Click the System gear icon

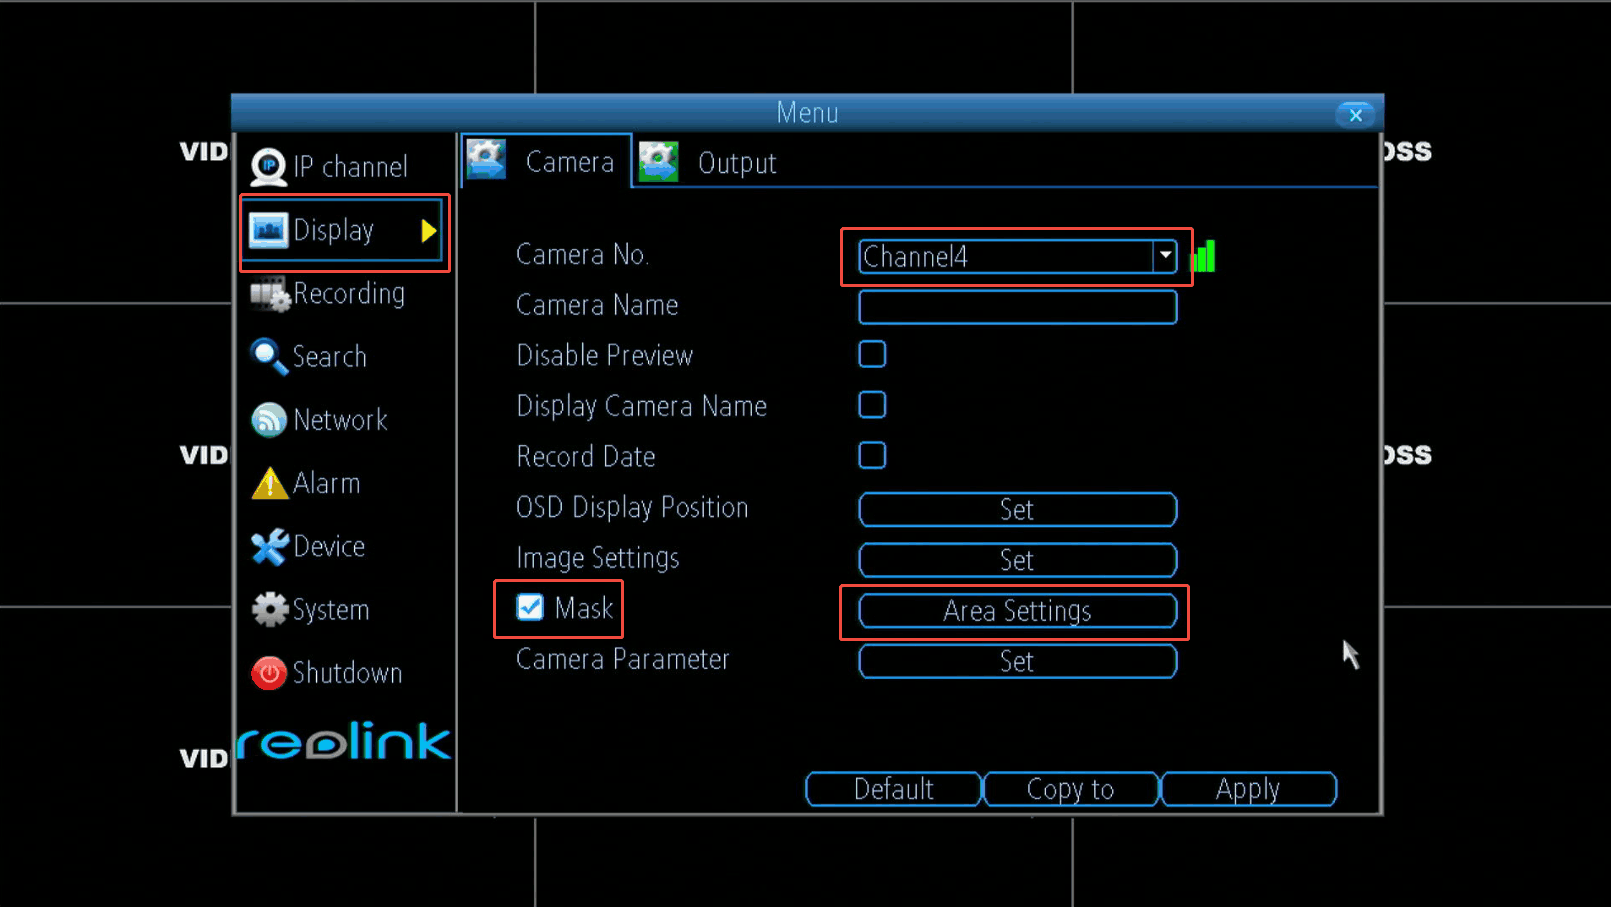click(x=269, y=610)
